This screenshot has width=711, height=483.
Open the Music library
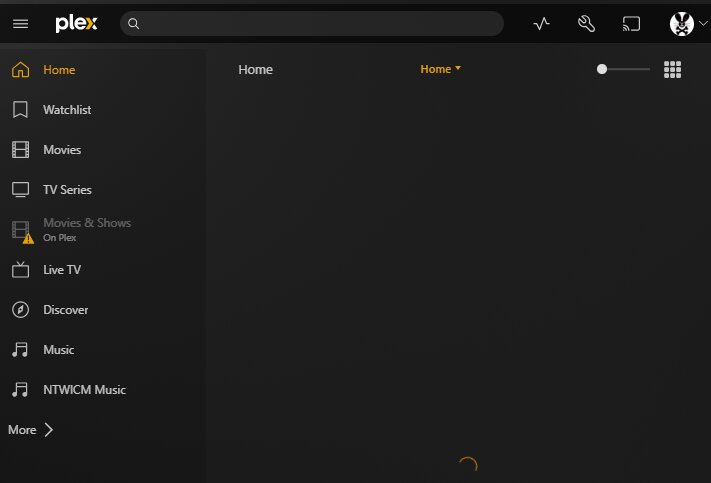(58, 350)
